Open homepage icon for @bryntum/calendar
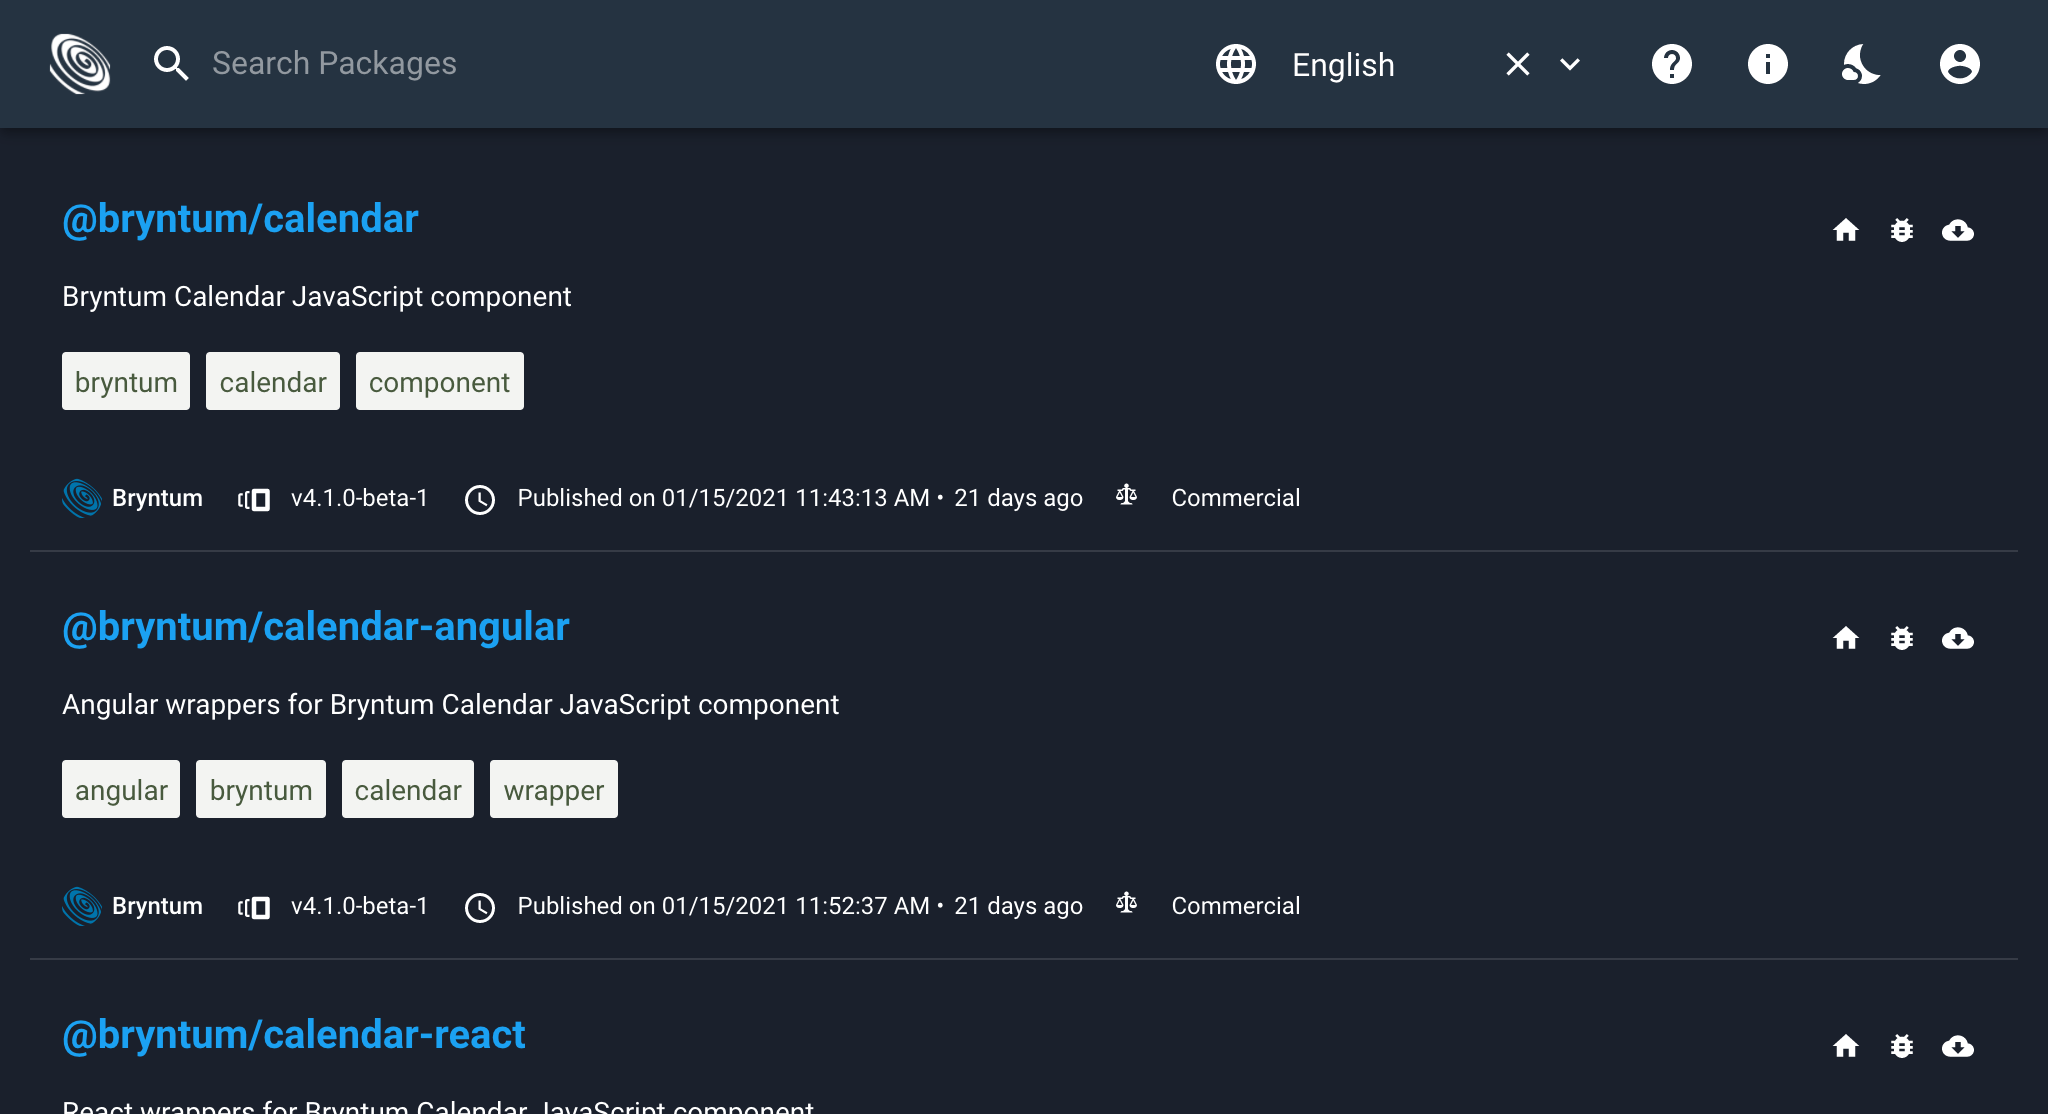Image resolution: width=2048 pixels, height=1114 pixels. (1846, 231)
